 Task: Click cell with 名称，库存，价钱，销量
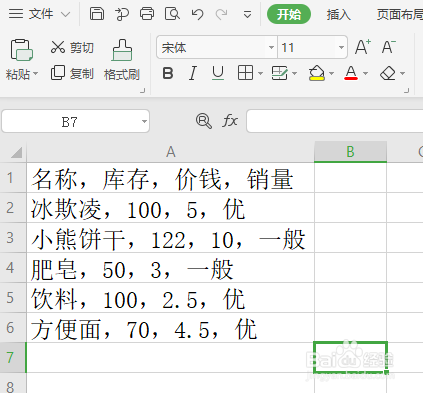[x=170, y=178]
